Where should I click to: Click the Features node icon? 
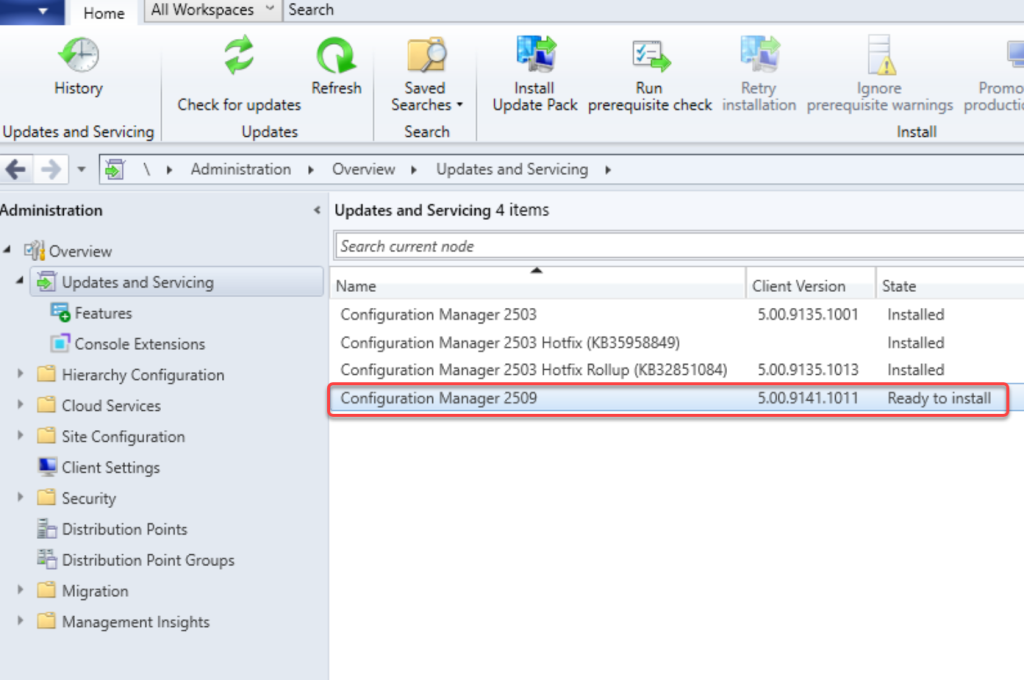(60, 313)
